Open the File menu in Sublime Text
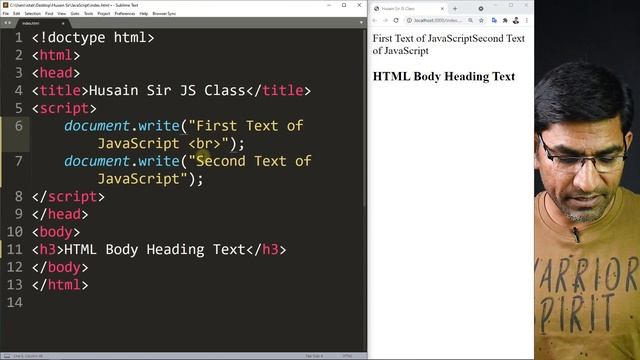This screenshot has height=360, width=640. tap(6, 13)
